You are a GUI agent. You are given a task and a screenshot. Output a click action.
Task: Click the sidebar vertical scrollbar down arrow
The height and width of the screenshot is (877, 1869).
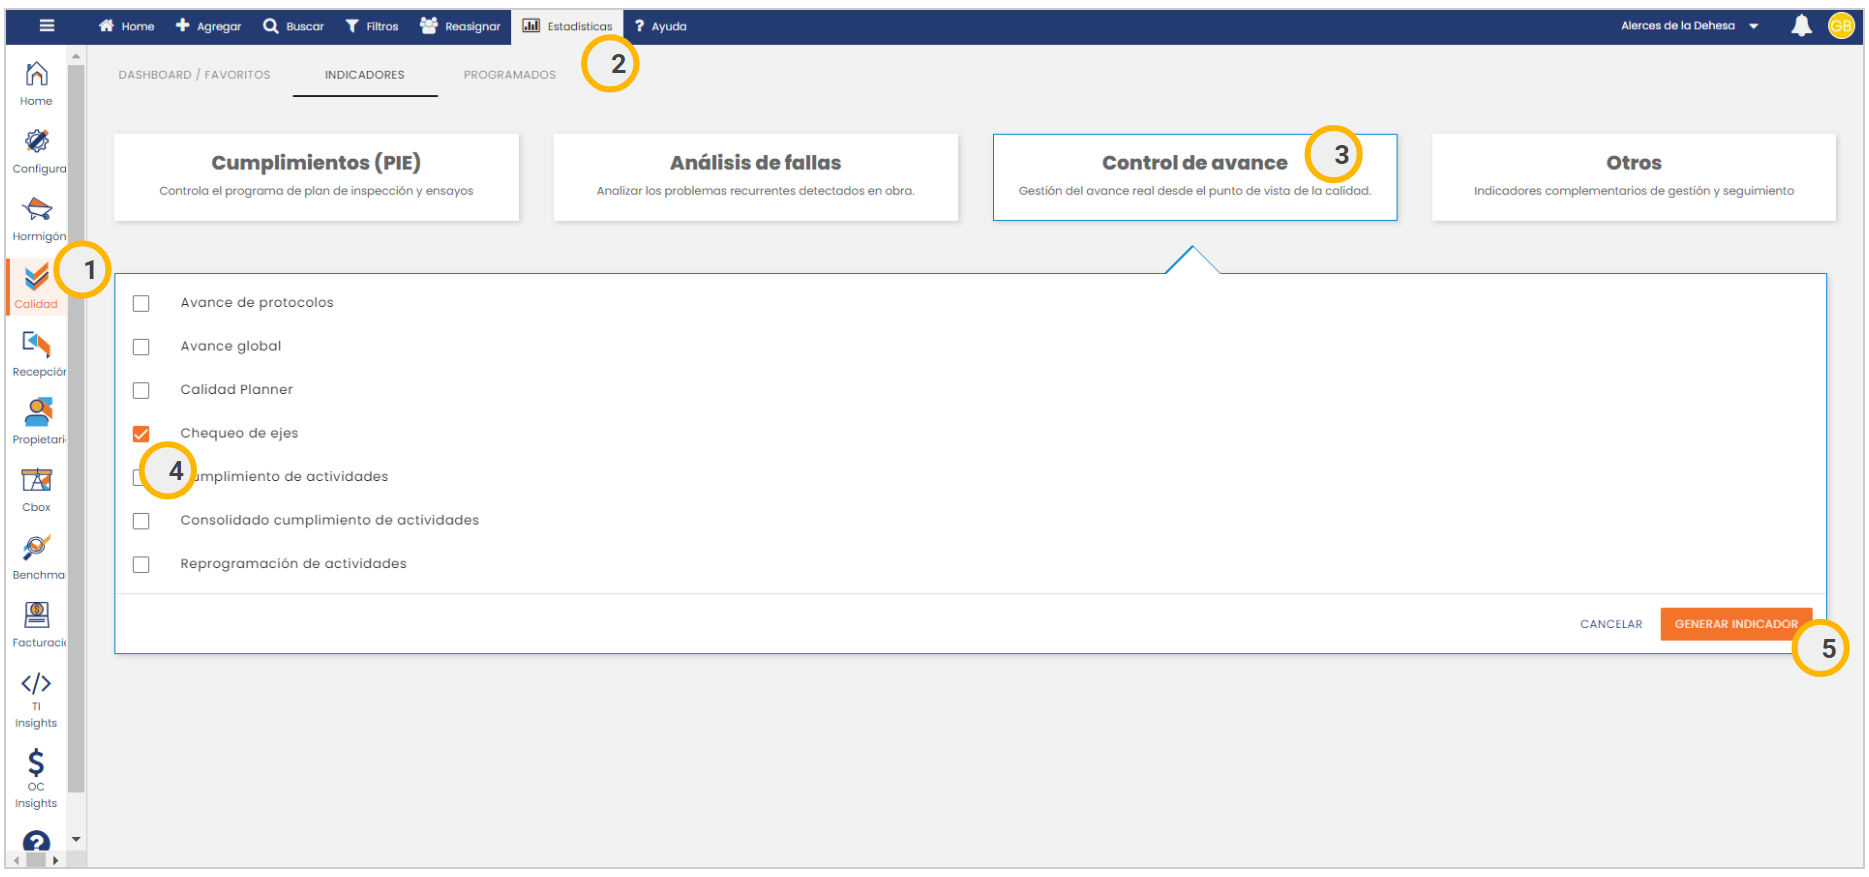click(x=76, y=839)
